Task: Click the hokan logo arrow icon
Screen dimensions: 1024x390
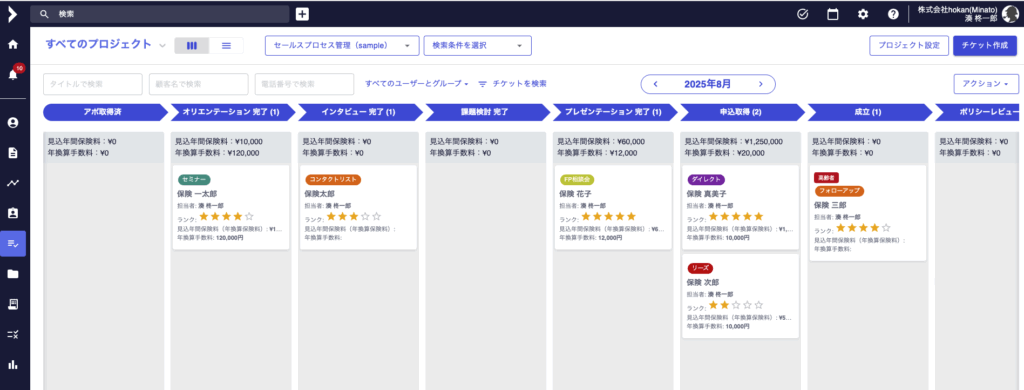Action: [12, 14]
